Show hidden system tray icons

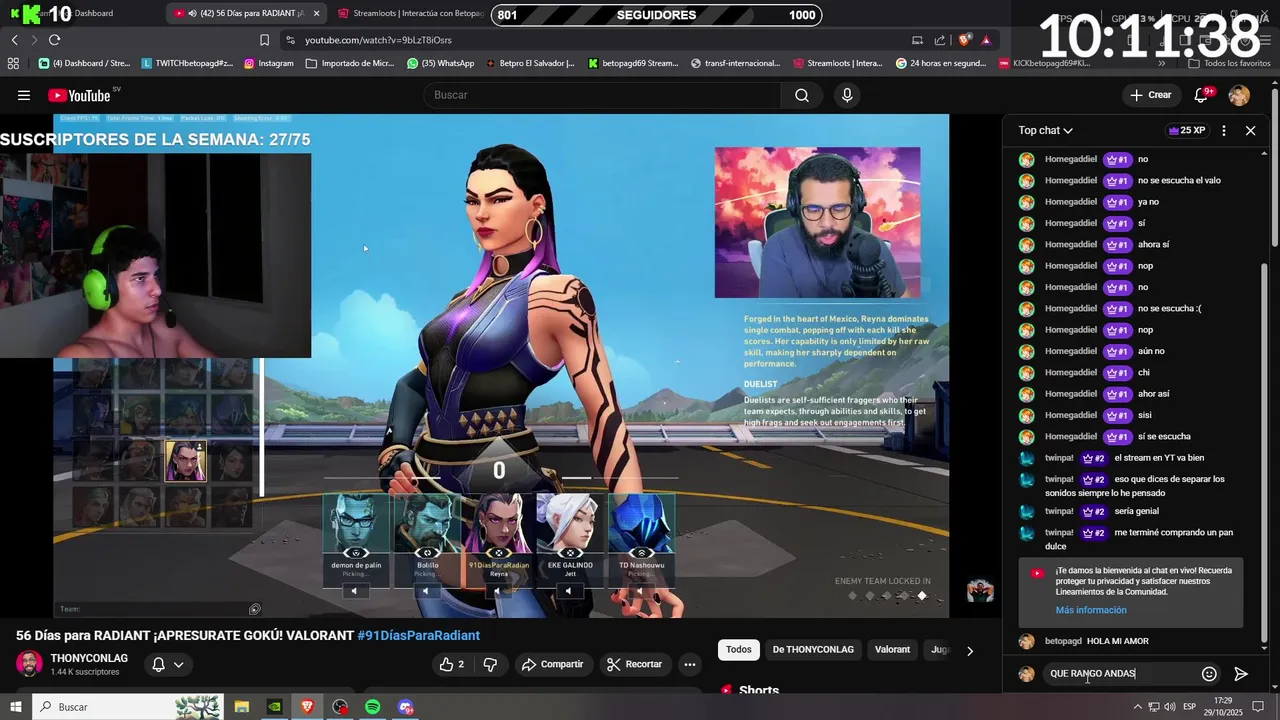tap(1138, 707)
